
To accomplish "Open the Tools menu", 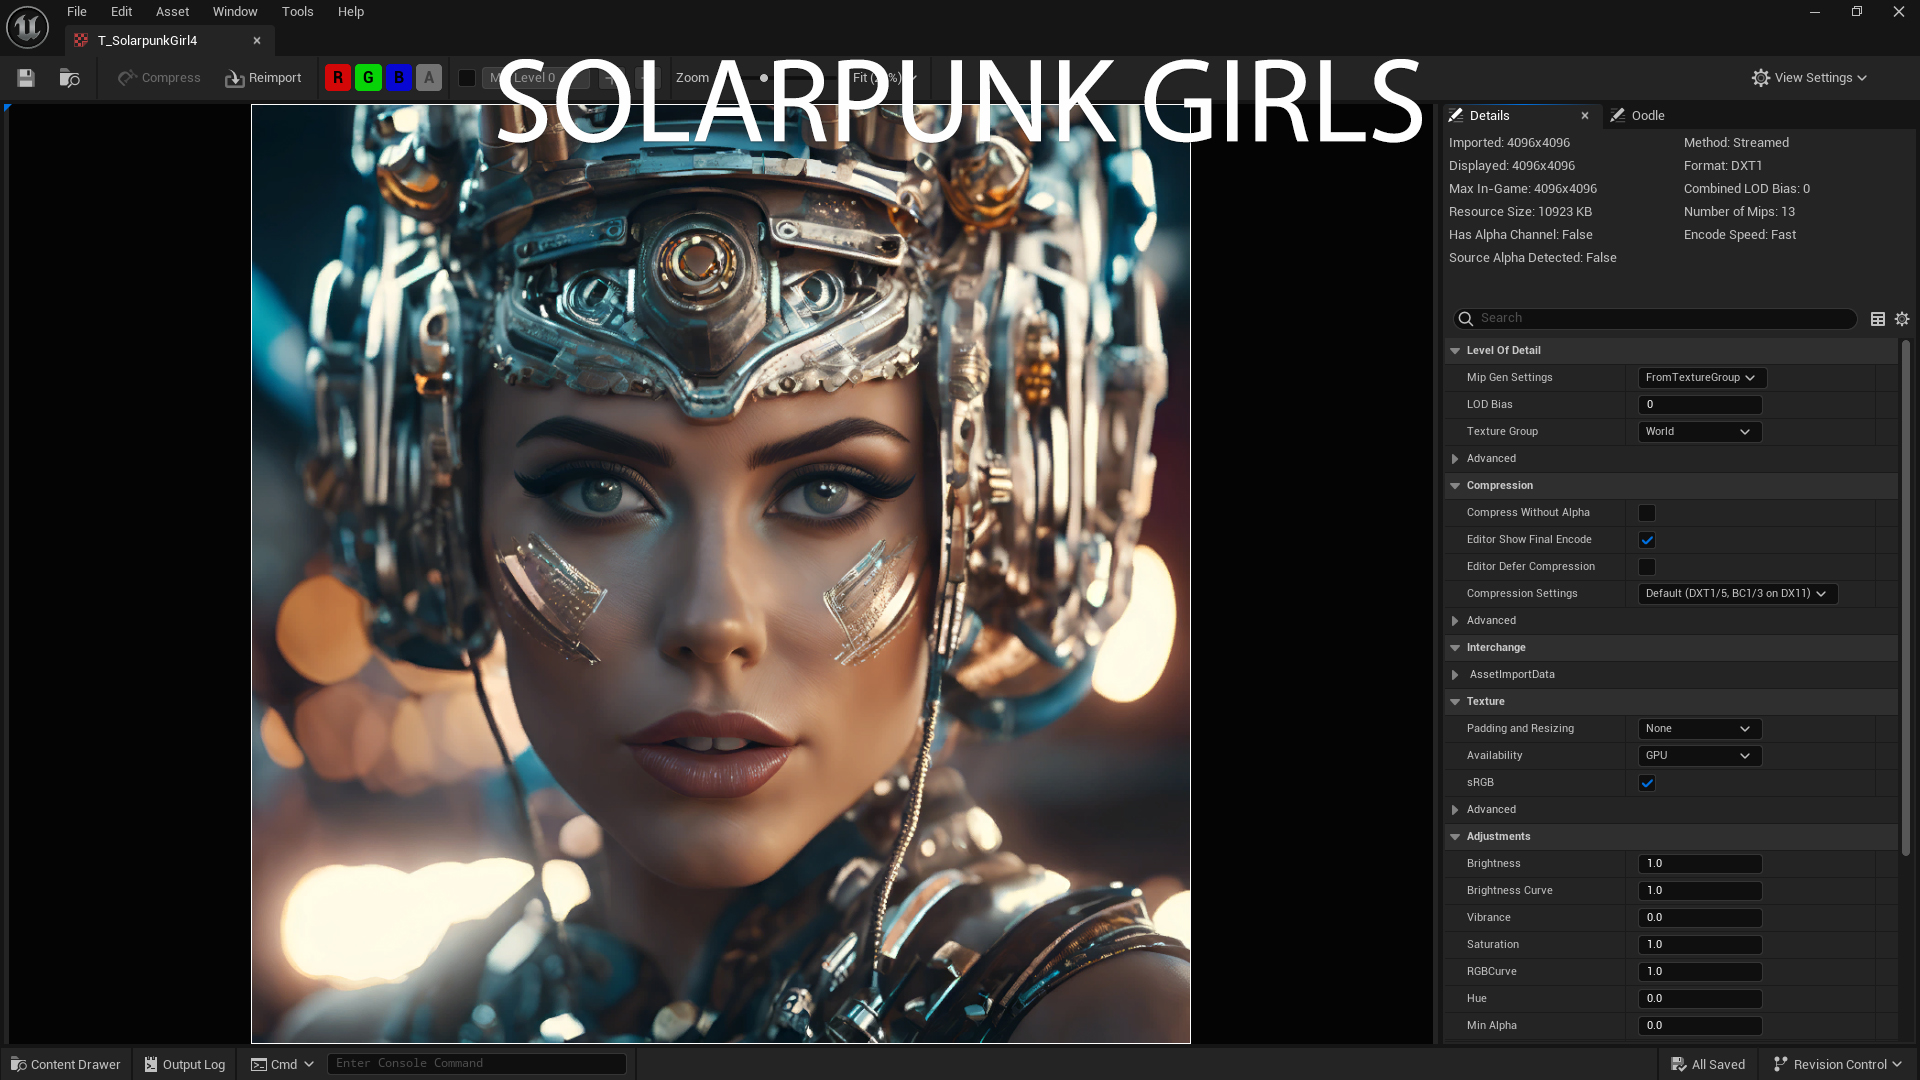I will [297, 12].
